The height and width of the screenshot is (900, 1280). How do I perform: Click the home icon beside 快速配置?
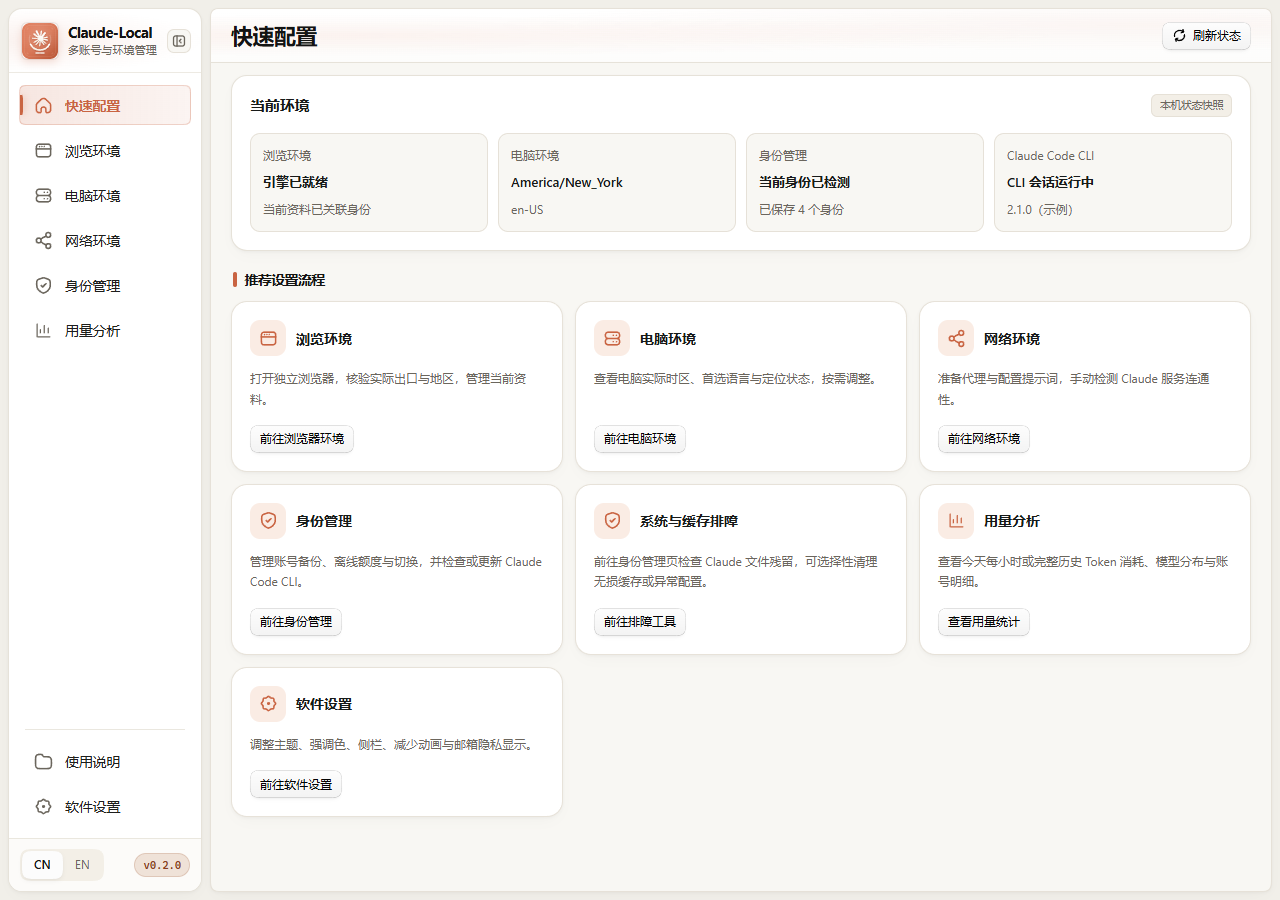(43, 106)
